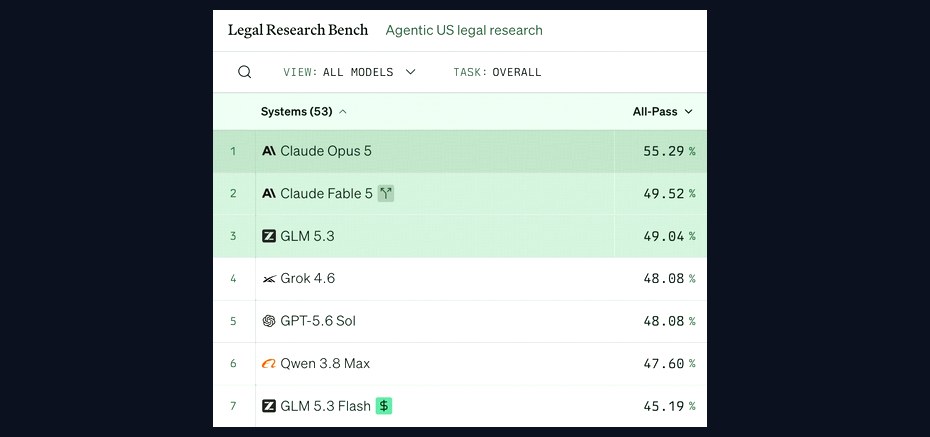Select the GPT-5.6 Sol entry
This screenshot has width=930, height=437.
(318, 321)
